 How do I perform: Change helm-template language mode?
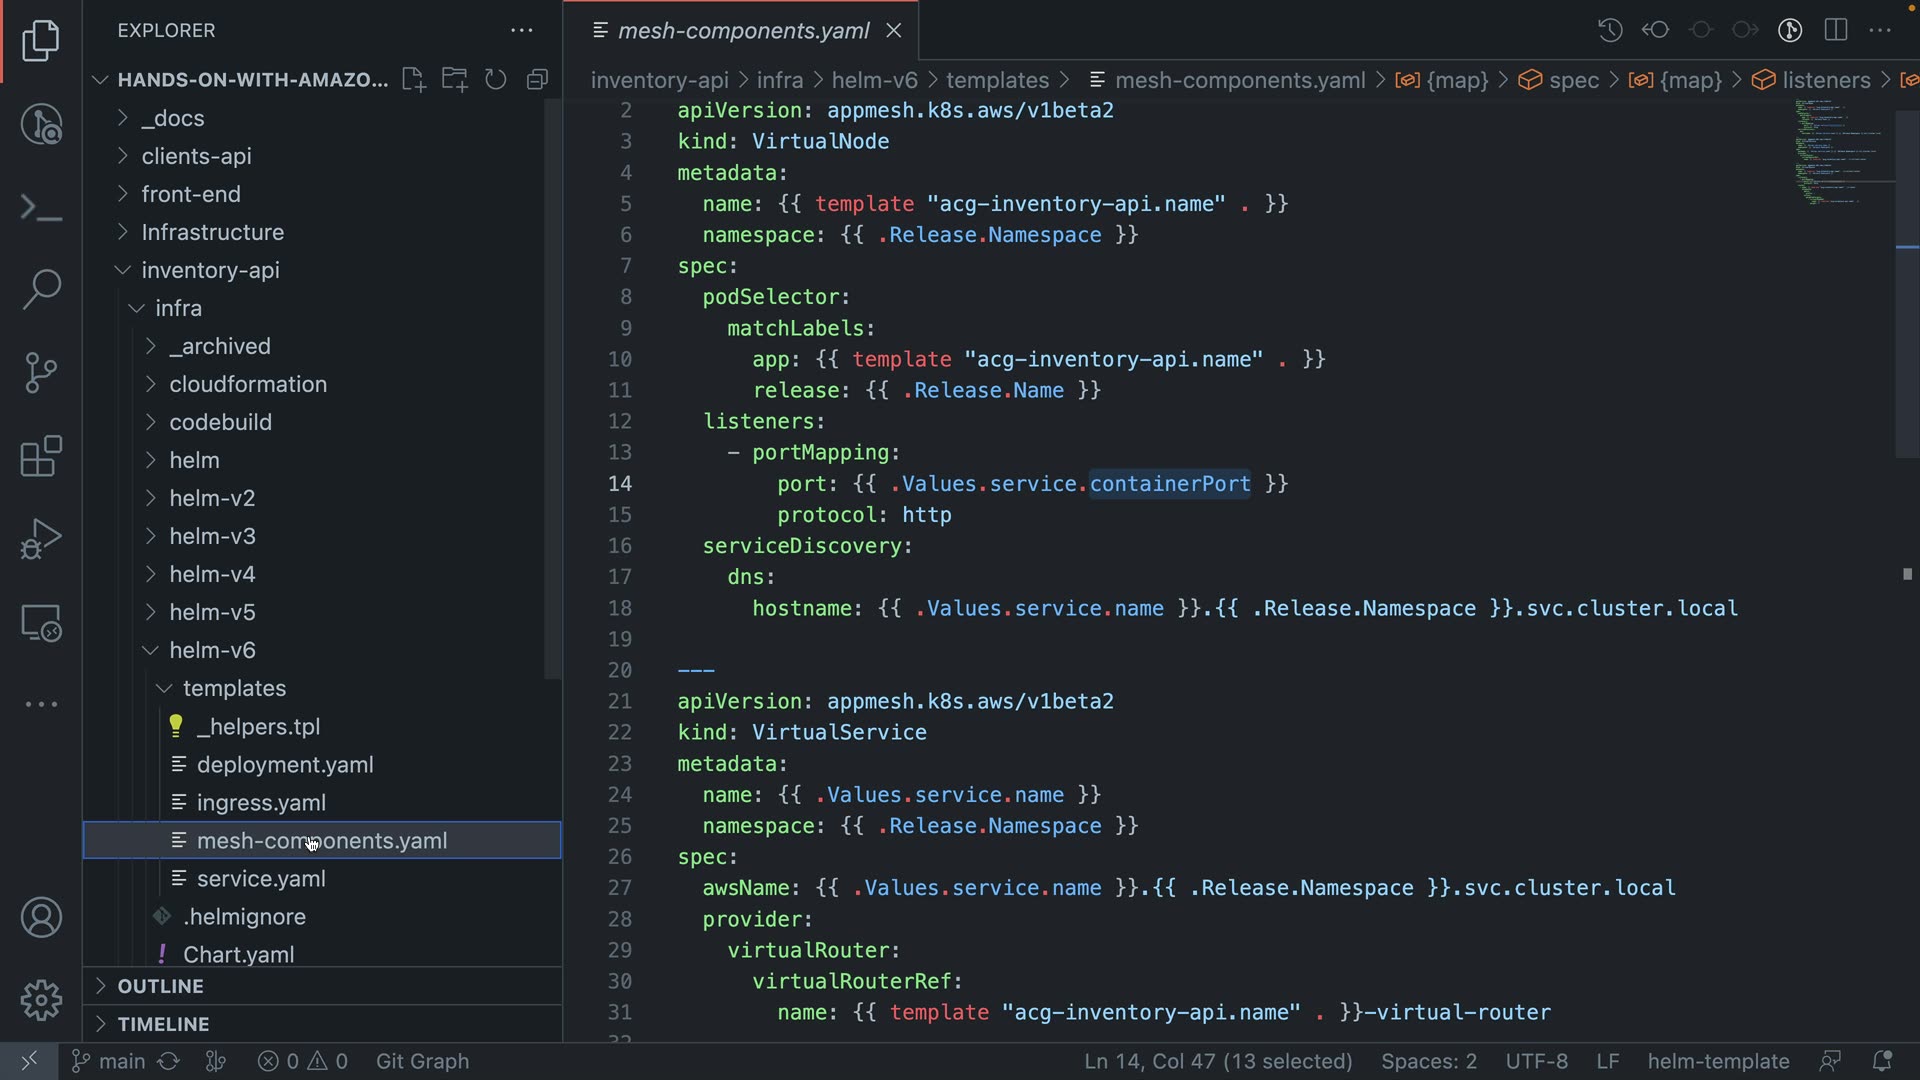[1718, 1061]
